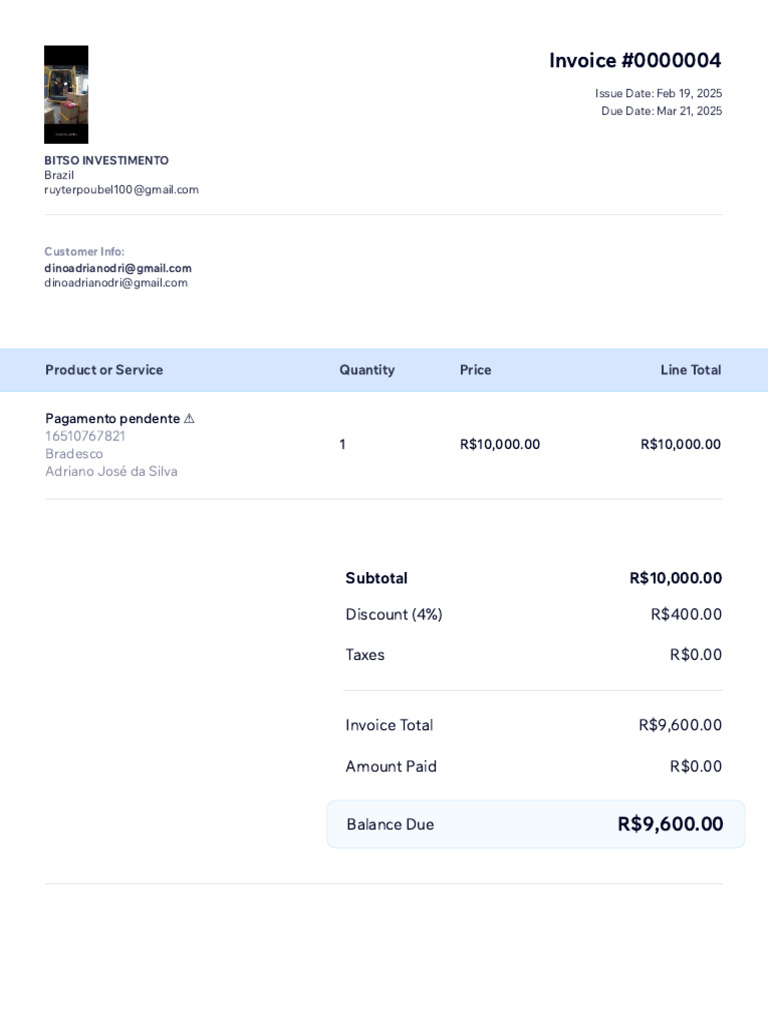Click the BITSO INVESTIMENTO company name
The height and width of the screenshot is (1024, 768).
click(x=106, y=160)
